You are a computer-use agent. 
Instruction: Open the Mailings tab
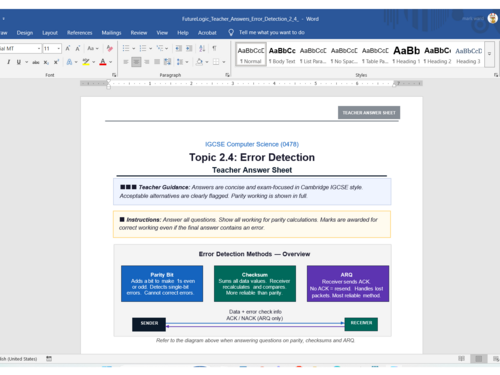click(111, 33)
